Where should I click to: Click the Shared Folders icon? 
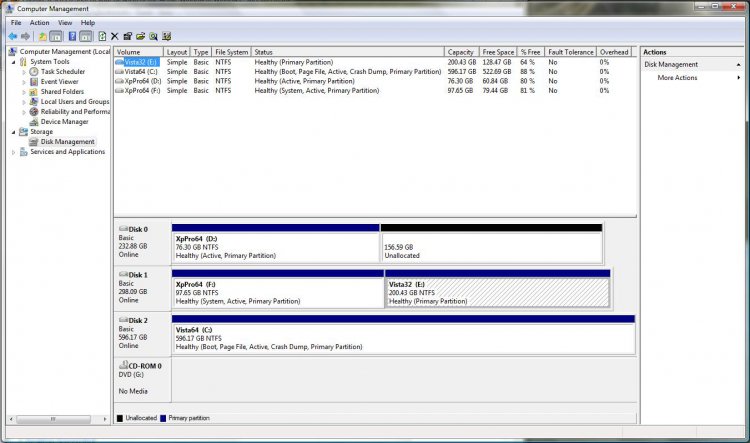click(33, 92)
